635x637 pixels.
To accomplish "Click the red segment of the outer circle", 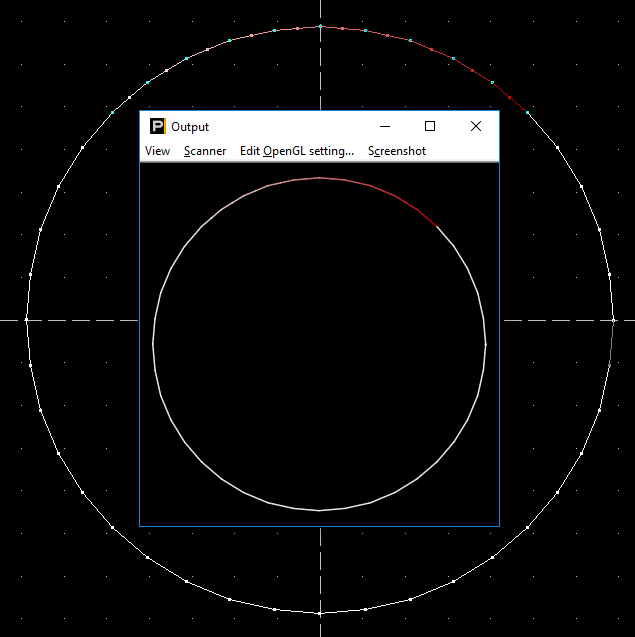I will [x=492, y=84].
